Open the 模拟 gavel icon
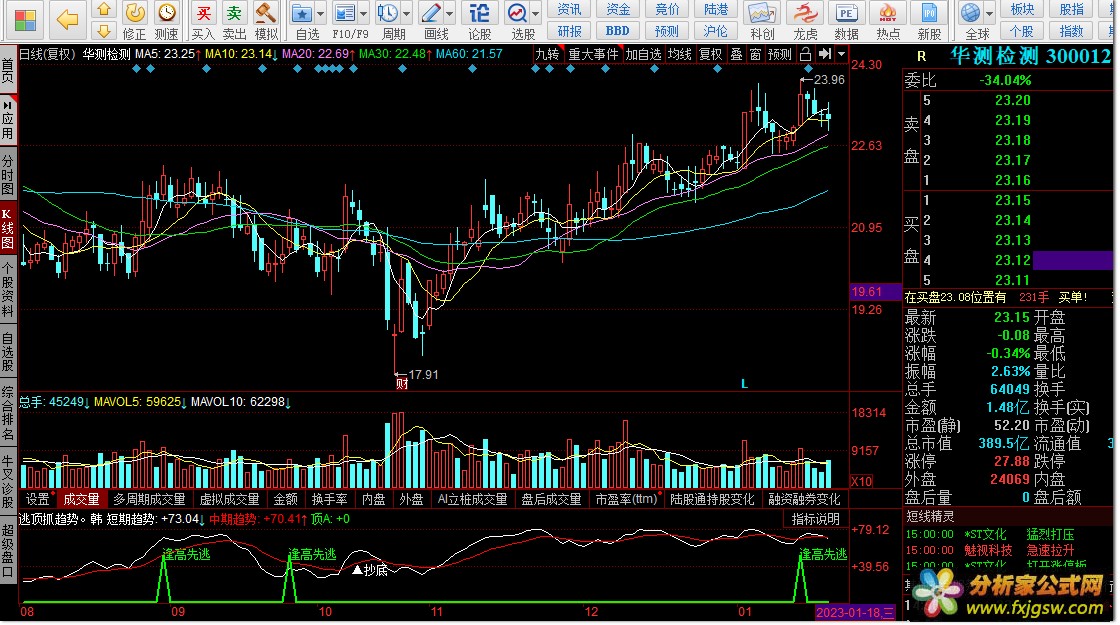This screenshot has height=625, width=1120. point(266,13)
